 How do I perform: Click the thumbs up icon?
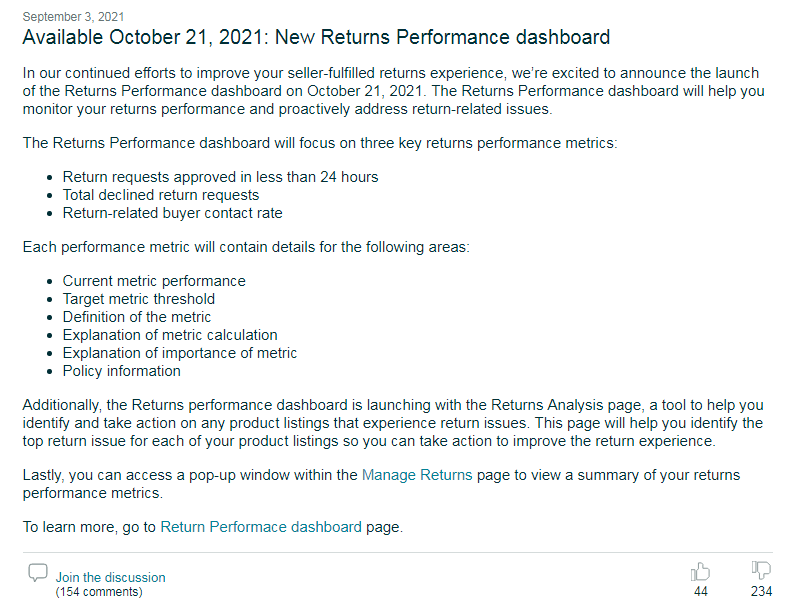pyautogui.click(x=700, y=572)
